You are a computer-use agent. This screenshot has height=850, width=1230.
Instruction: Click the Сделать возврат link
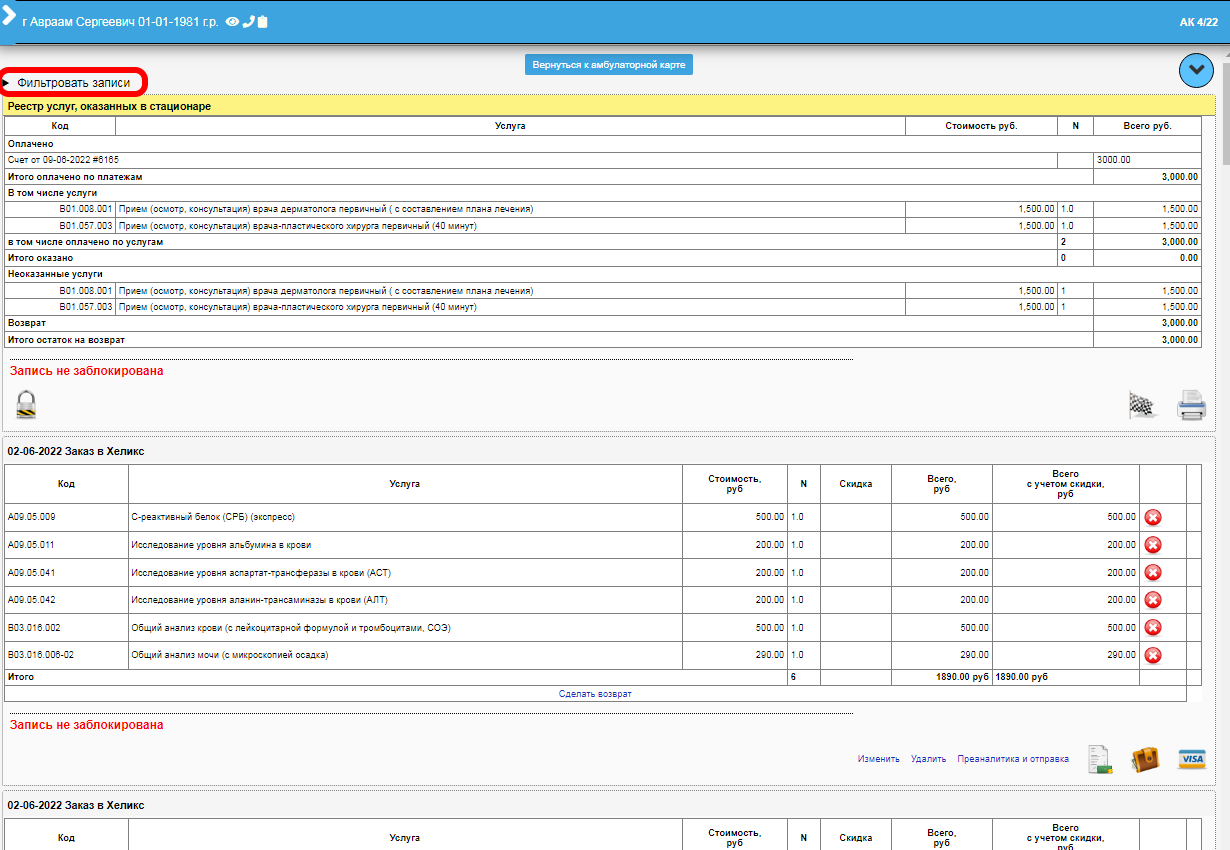595,694
